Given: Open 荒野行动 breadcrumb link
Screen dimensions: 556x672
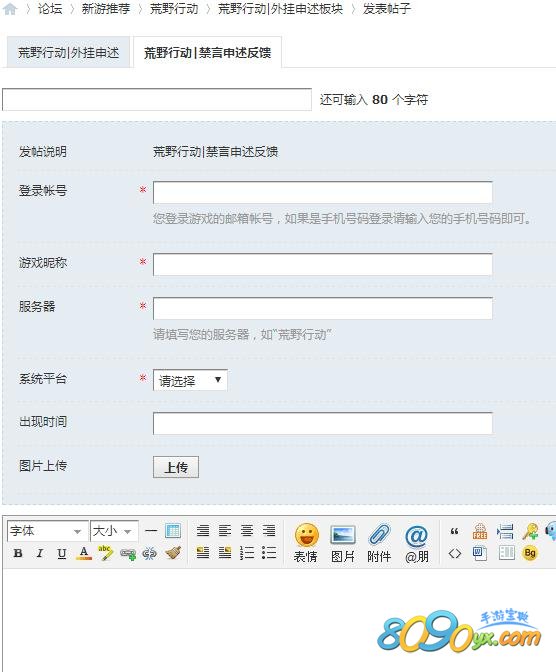Looking at the screenshot, I should [x=174, y=9].
